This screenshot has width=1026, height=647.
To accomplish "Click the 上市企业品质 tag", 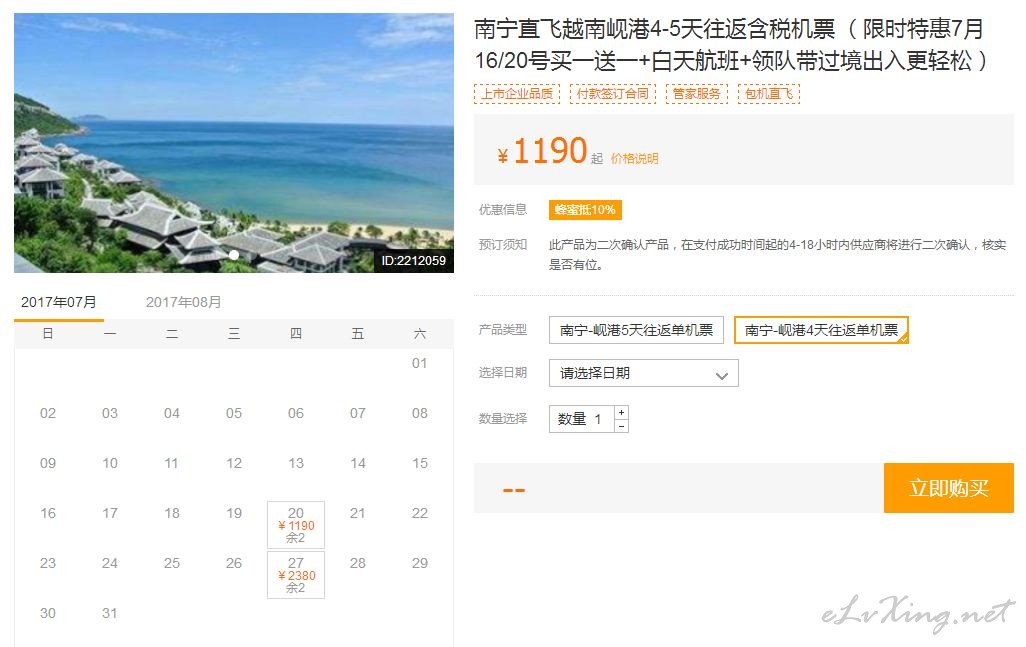I will tap(517, 94).
